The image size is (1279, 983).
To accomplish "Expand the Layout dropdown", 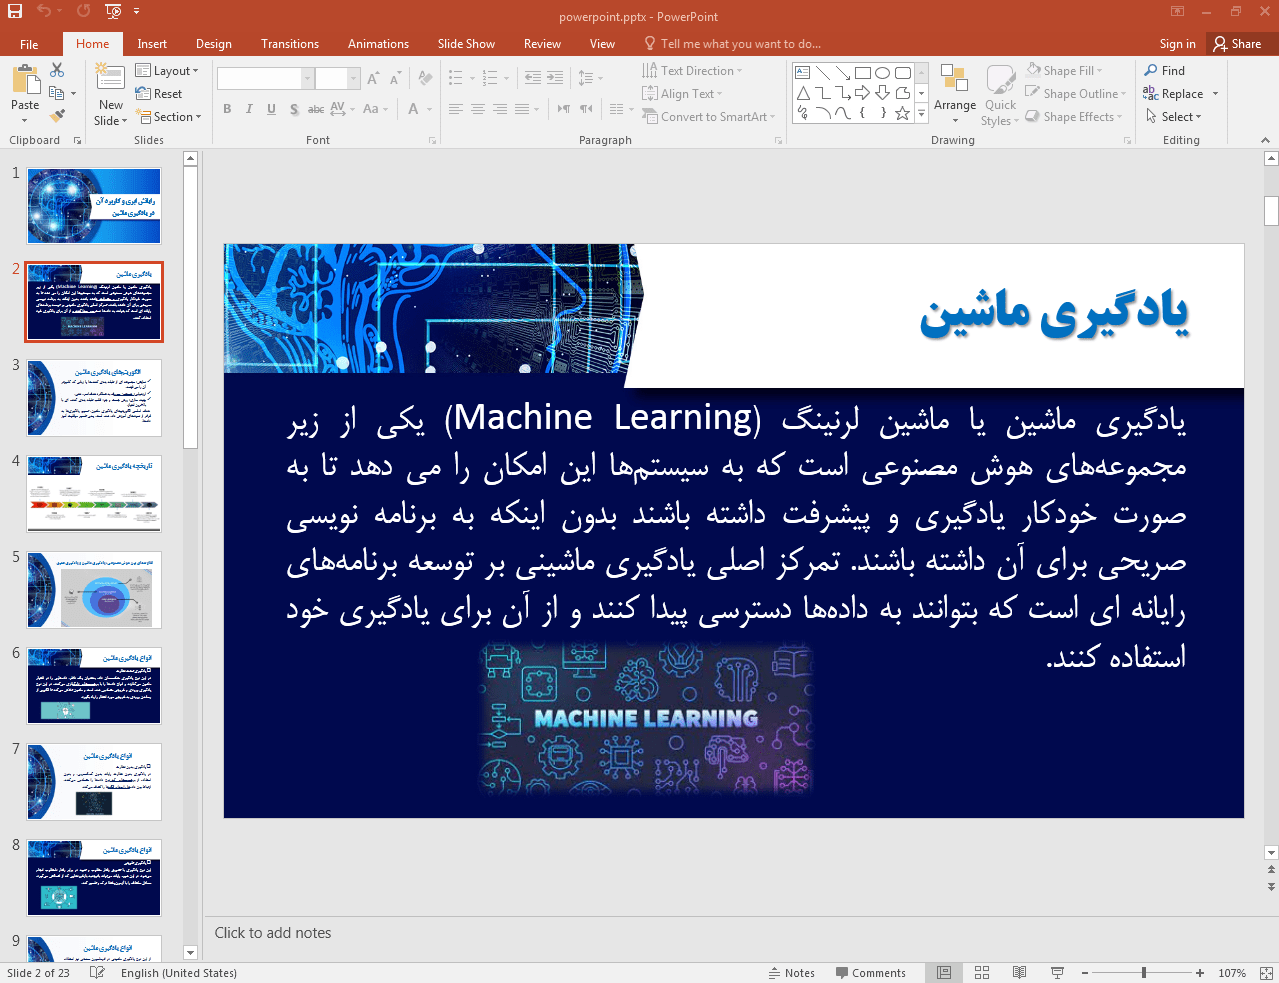I will (x=167, y=71).
